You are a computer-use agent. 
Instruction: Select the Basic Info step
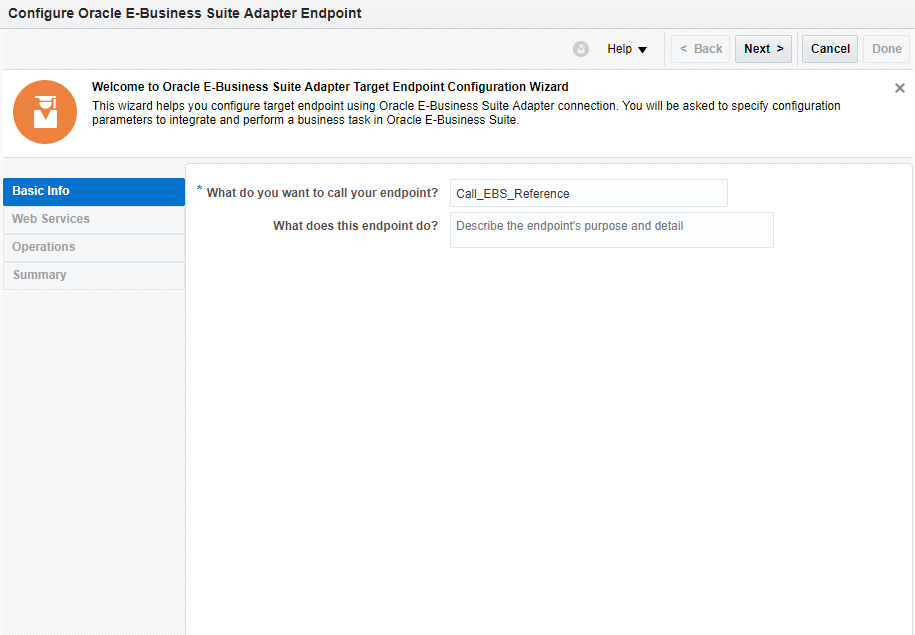[94, 191]
